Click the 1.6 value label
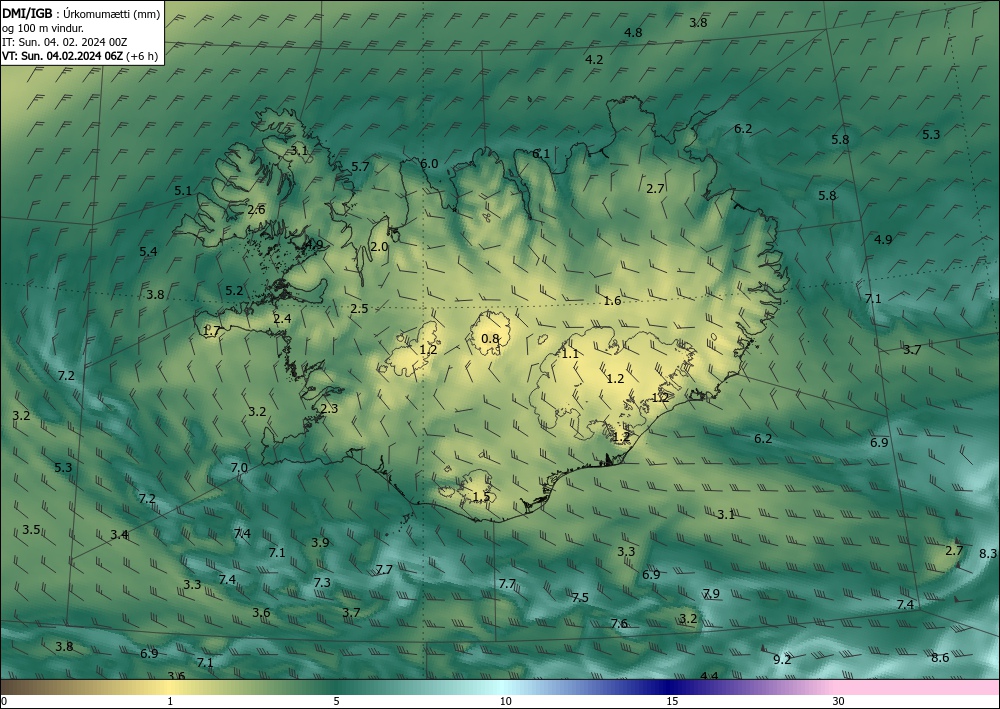 612,300
